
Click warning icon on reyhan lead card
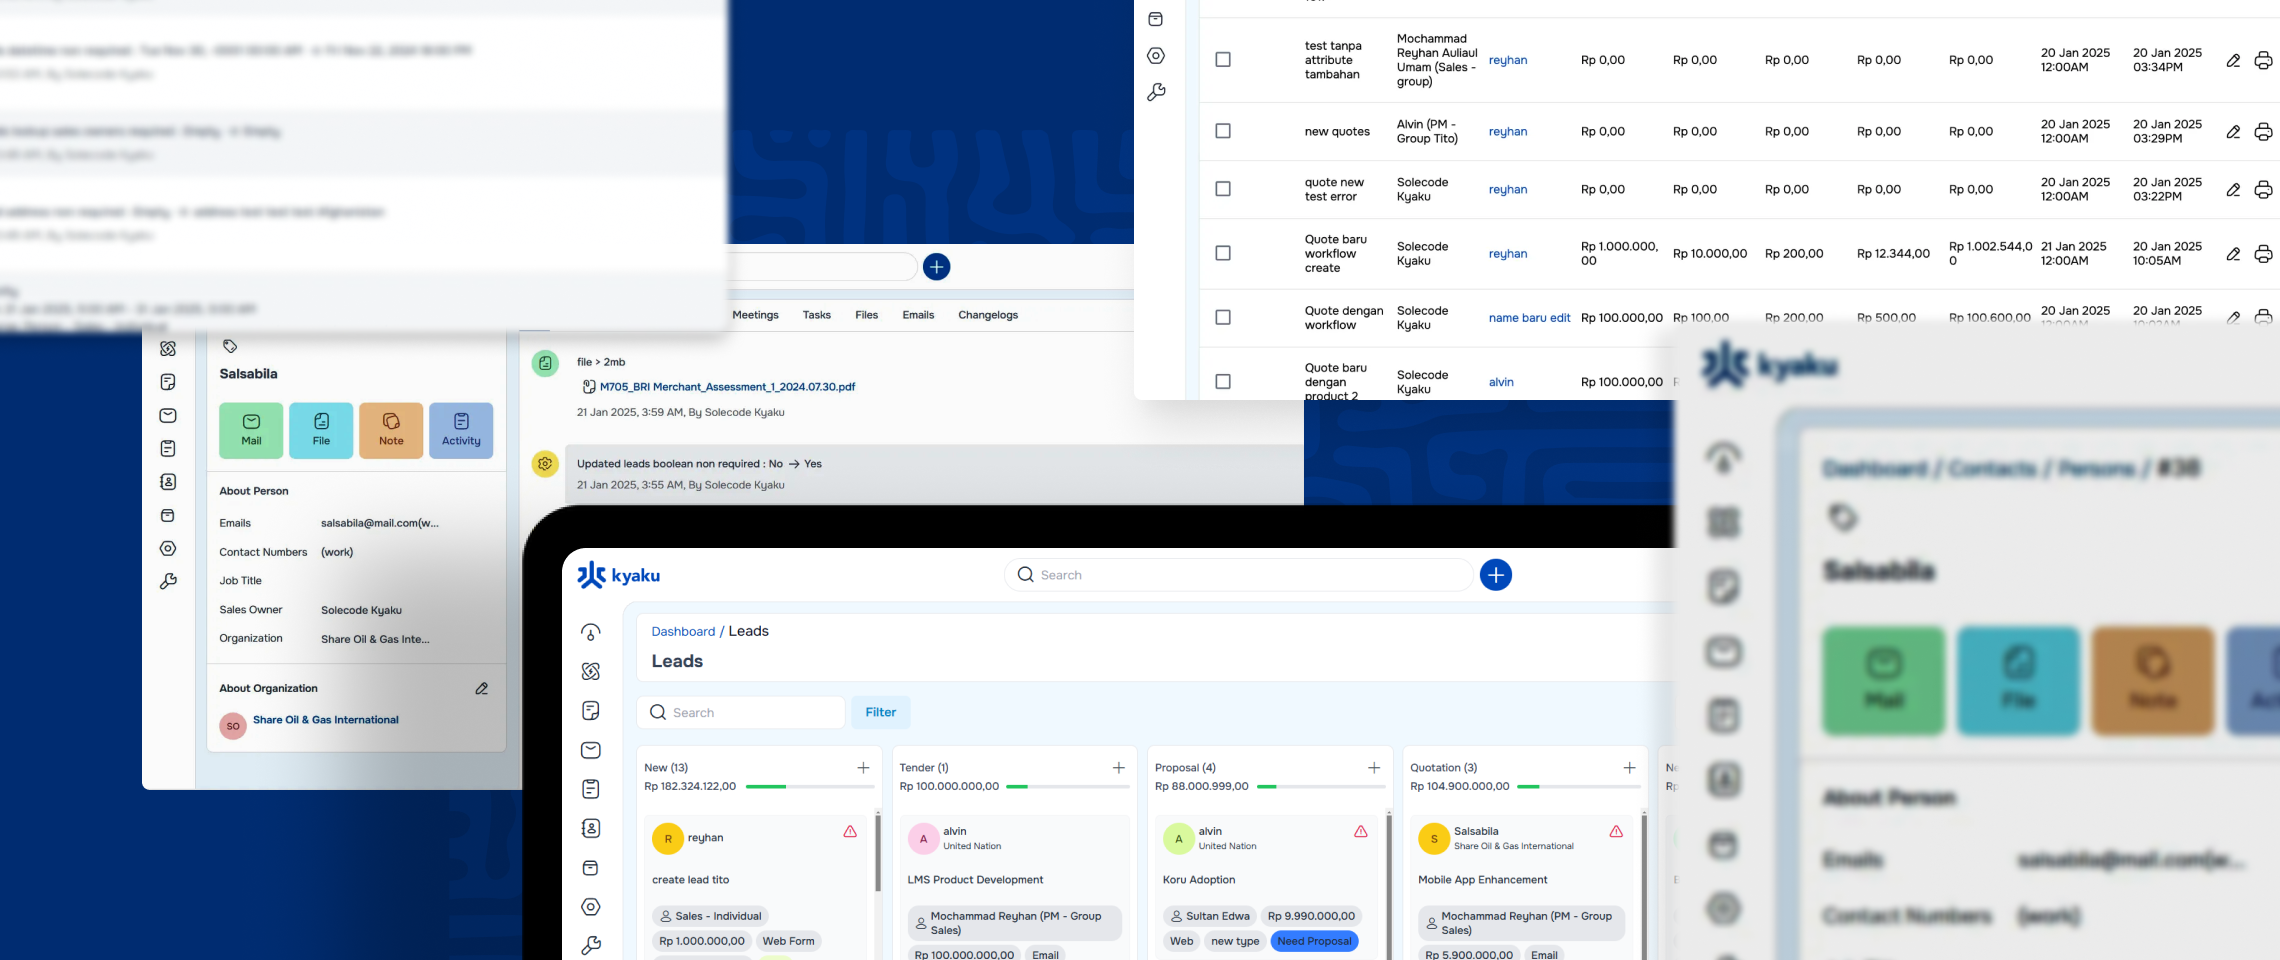pos(850,831)
